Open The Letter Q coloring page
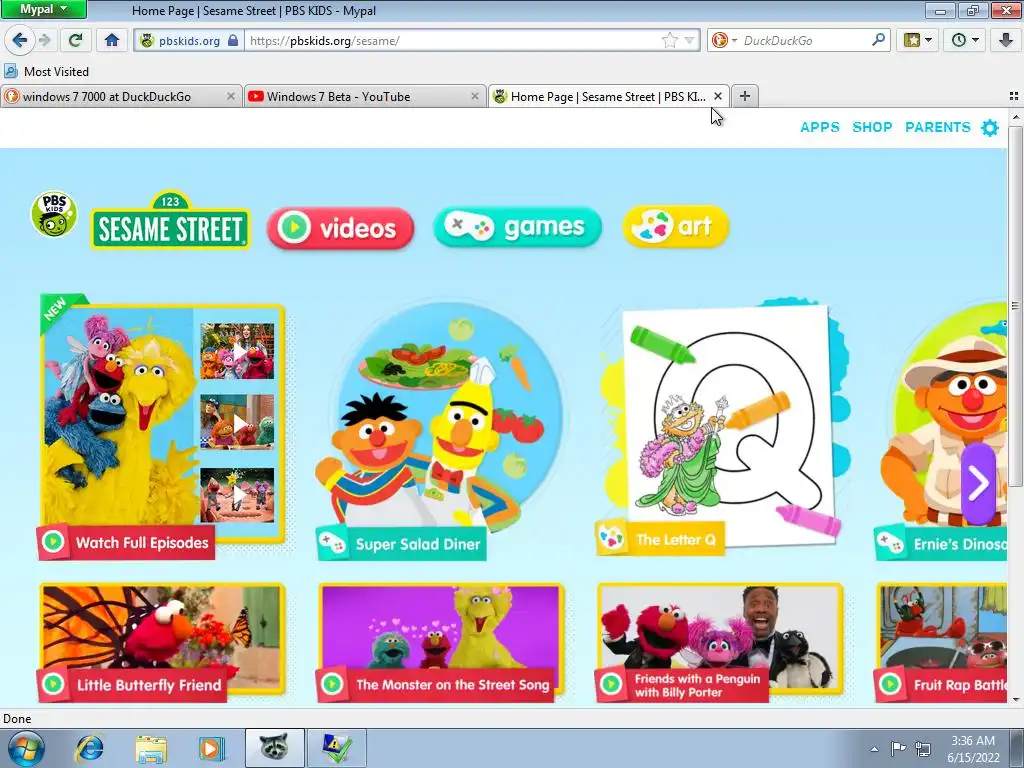Screen dimensions: 1024x768 click(x=722, y=428)
